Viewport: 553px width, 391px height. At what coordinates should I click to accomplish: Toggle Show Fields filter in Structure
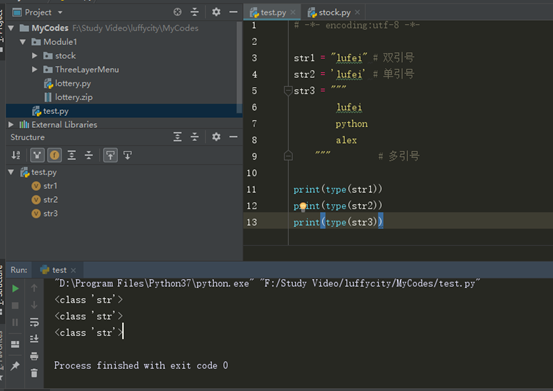(x=54, y=155)
